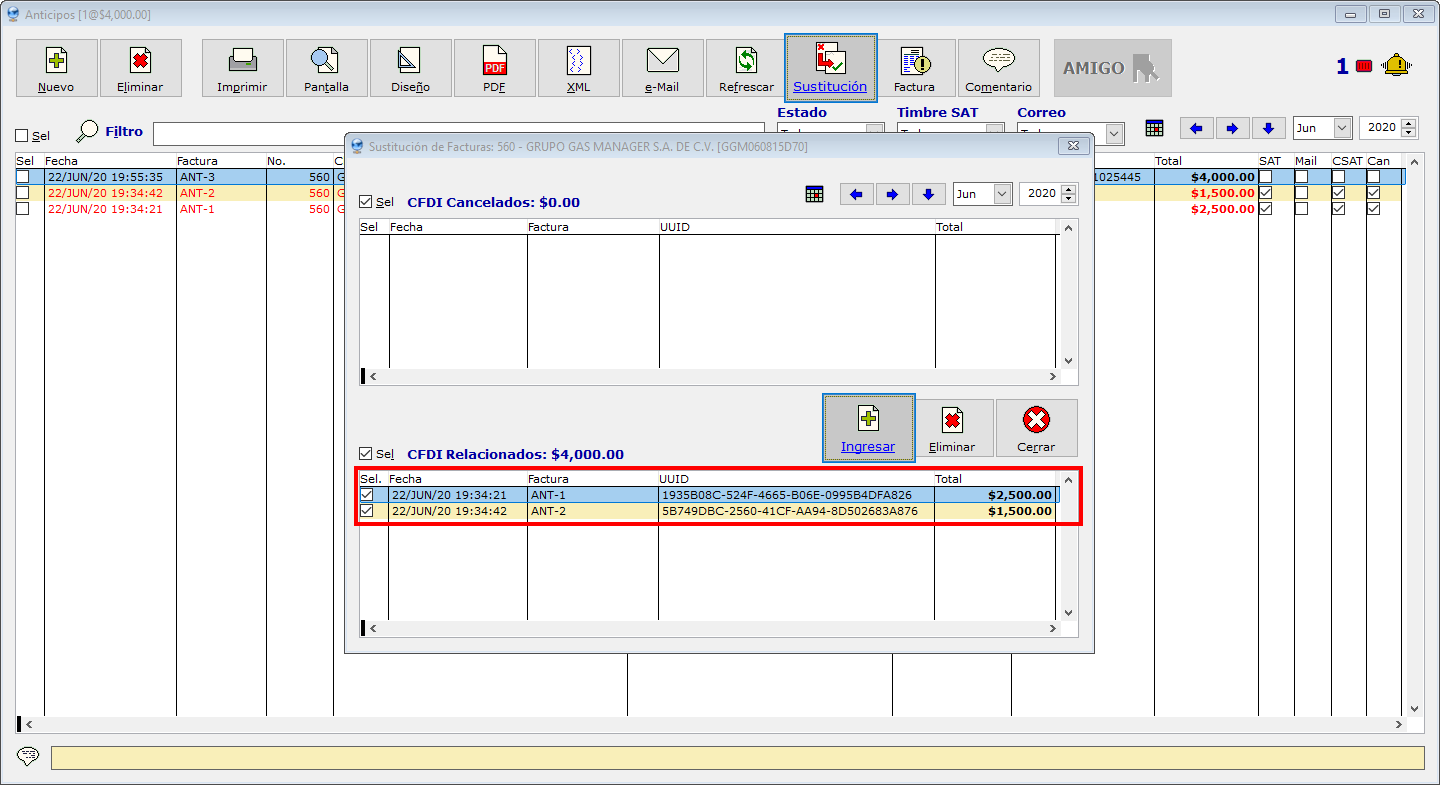The height and width of the screenshot is (785, 1440).
Task: Uncheck the ANT-1 row checkbox in CFDI Relacionados
Action: pos(367,495)
